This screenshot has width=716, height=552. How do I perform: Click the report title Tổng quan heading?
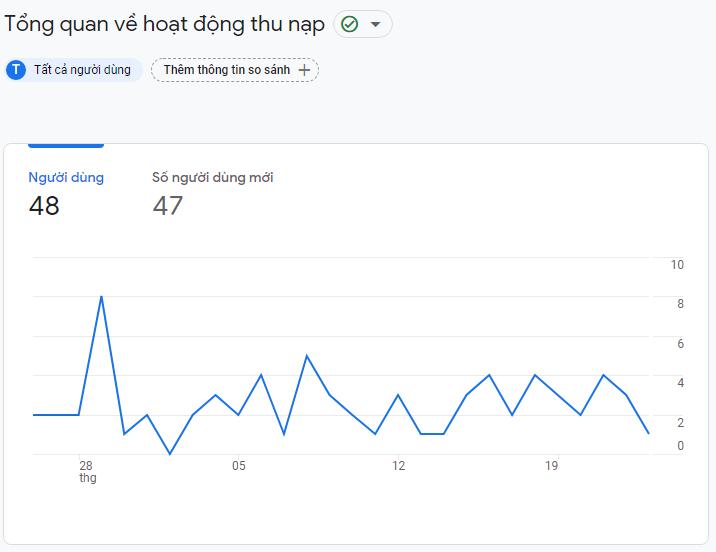click(x=164, y=24)
